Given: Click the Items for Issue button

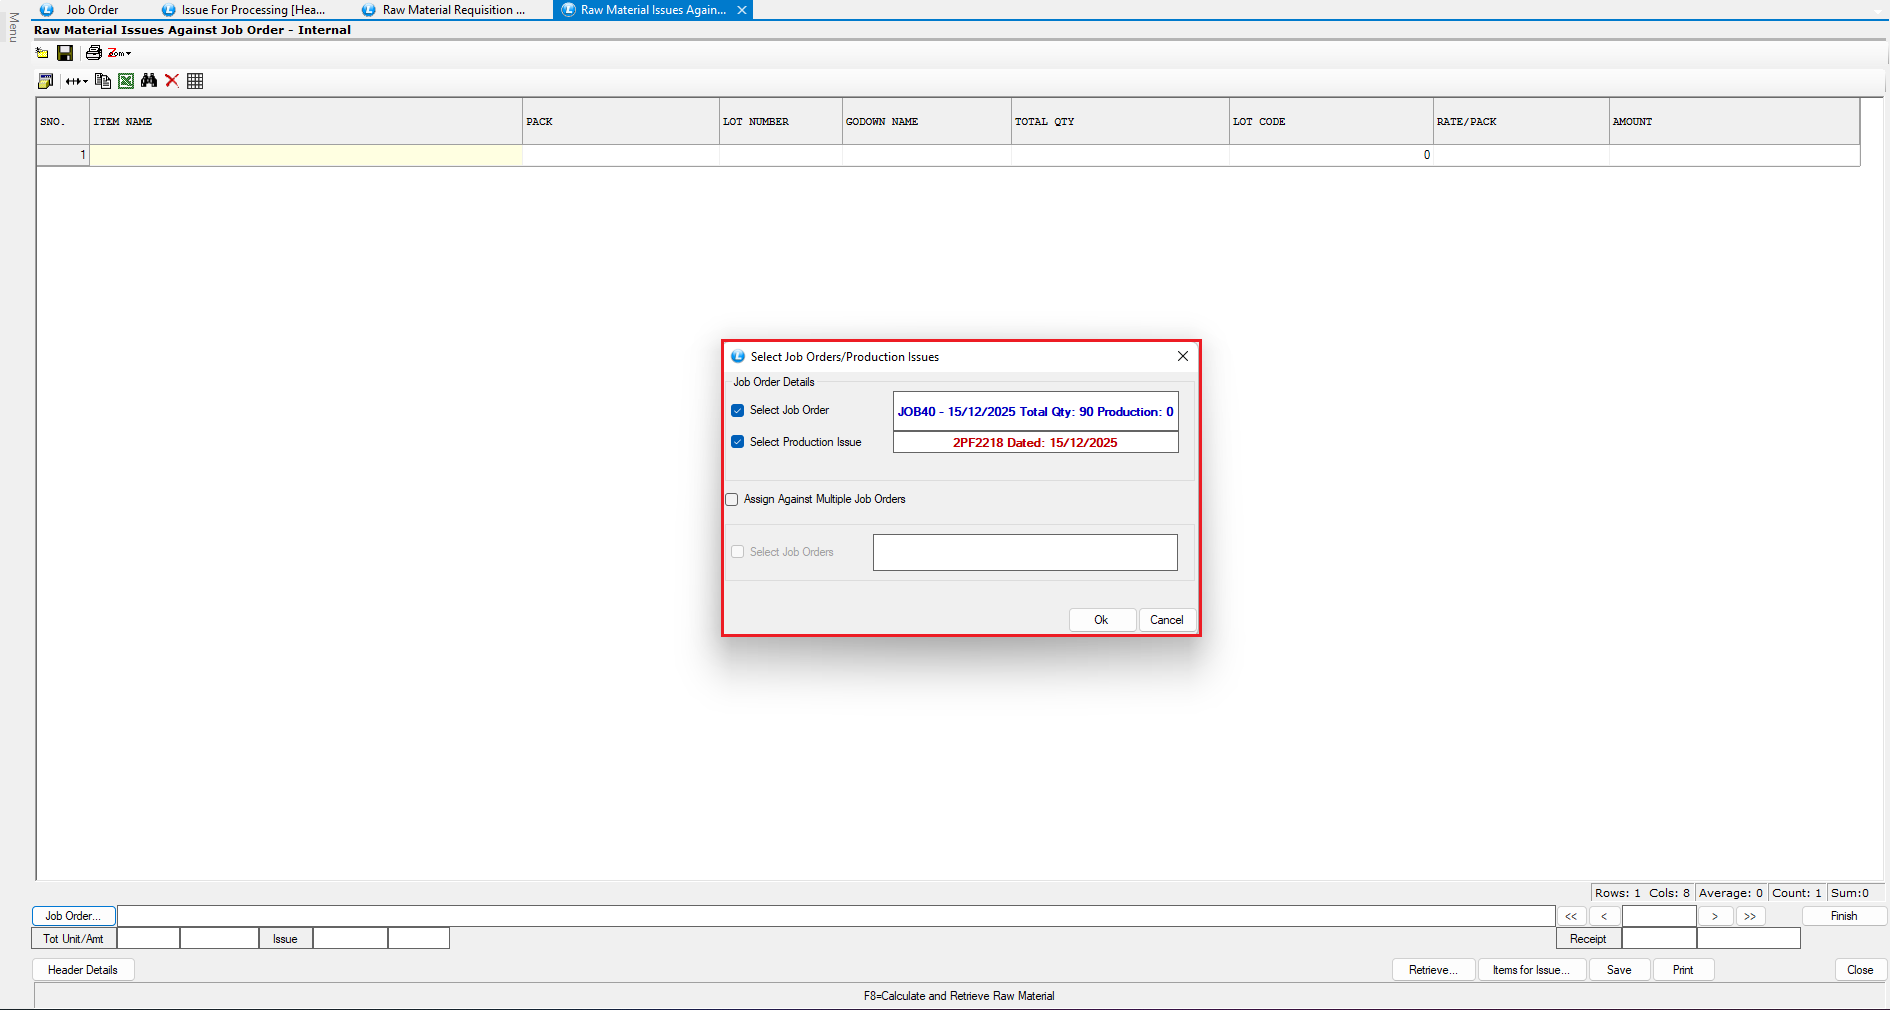Looking at the screenshot, I should (1531, 970).
